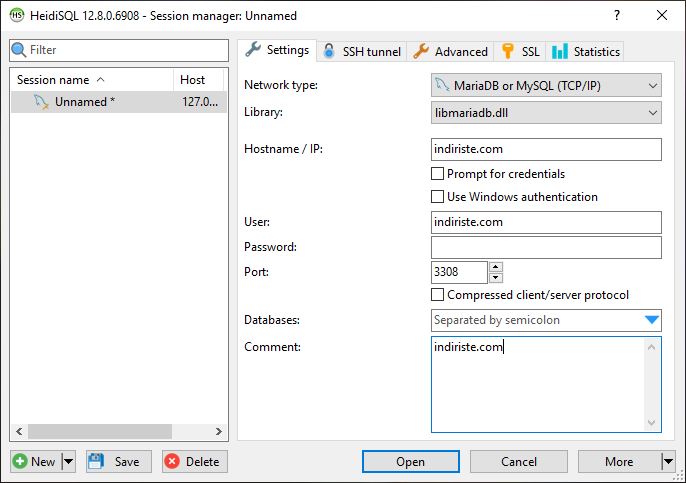Select the Unnamed session row
Screen dimensions: 686x483
tap(119, 102)
